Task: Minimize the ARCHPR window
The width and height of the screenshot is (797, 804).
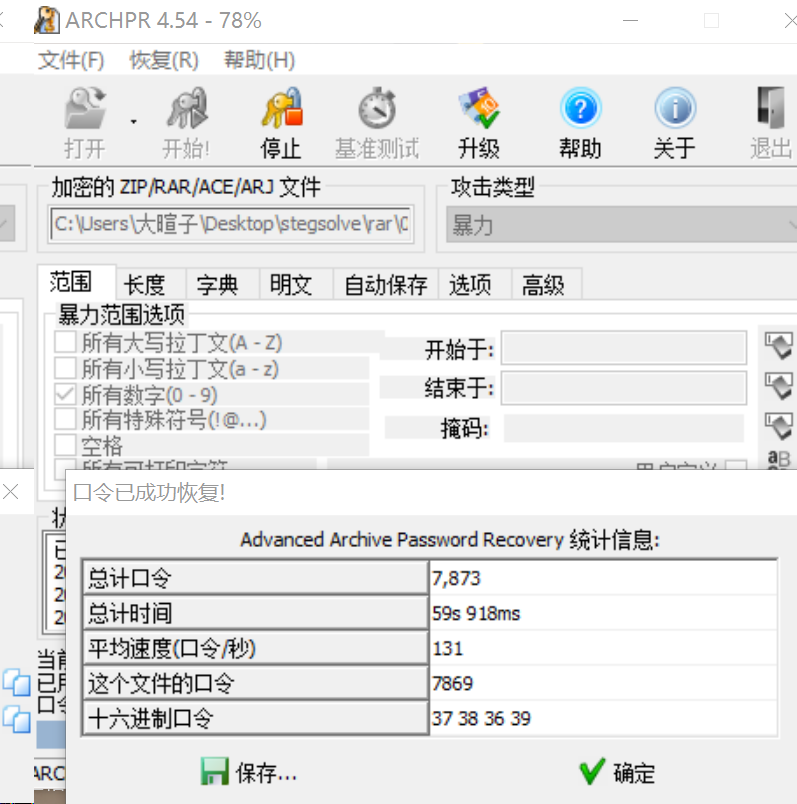Action: tap(630, 21)
